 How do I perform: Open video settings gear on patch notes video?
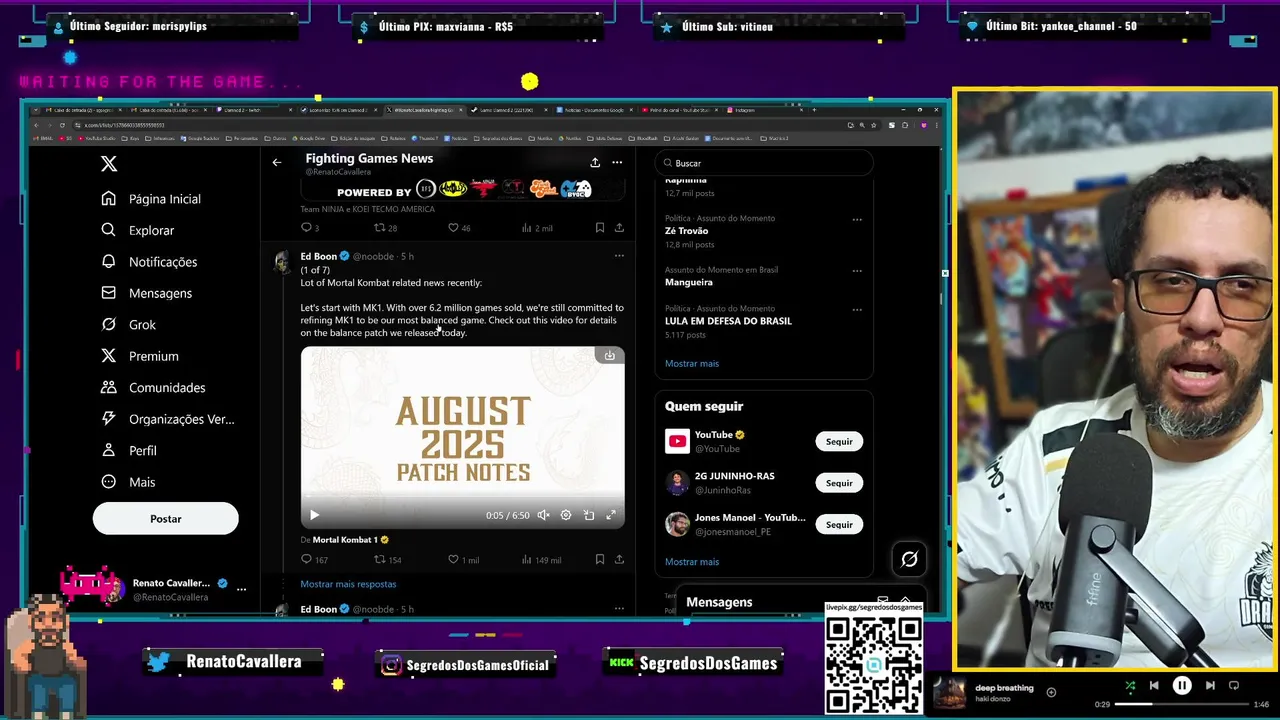(x=566, y=515)
